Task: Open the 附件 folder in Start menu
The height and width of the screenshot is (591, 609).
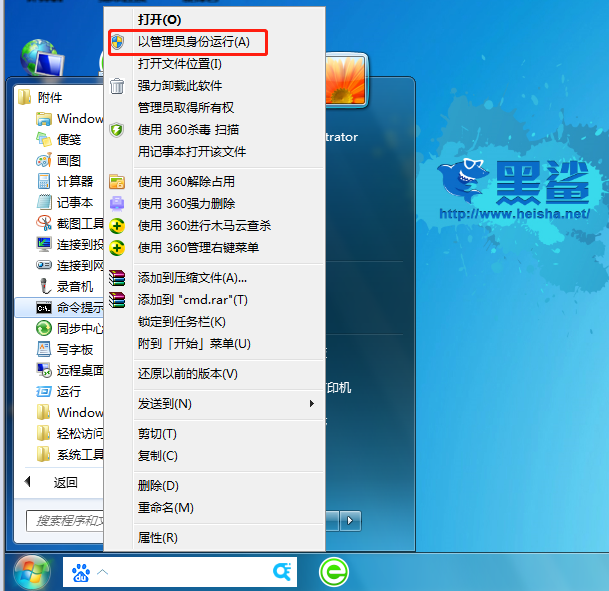Action: point(40,97)
